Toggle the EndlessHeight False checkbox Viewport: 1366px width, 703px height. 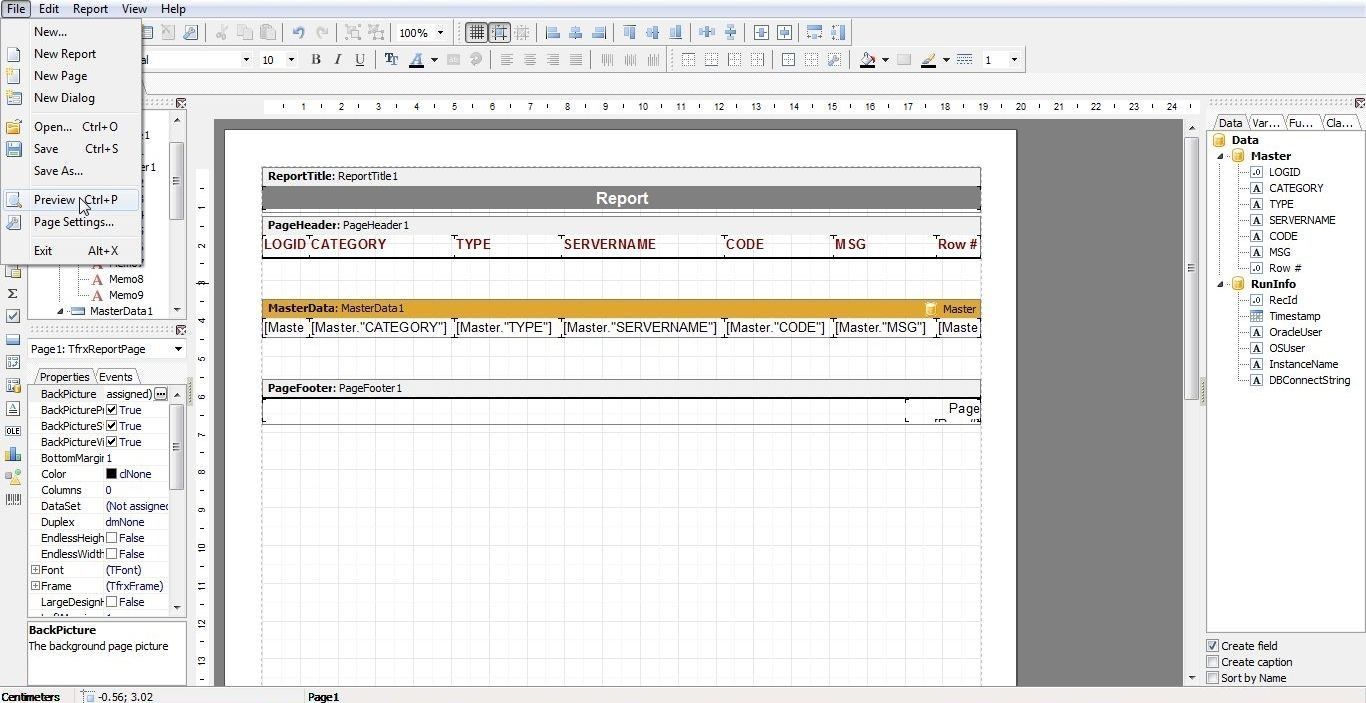[112, 538]
